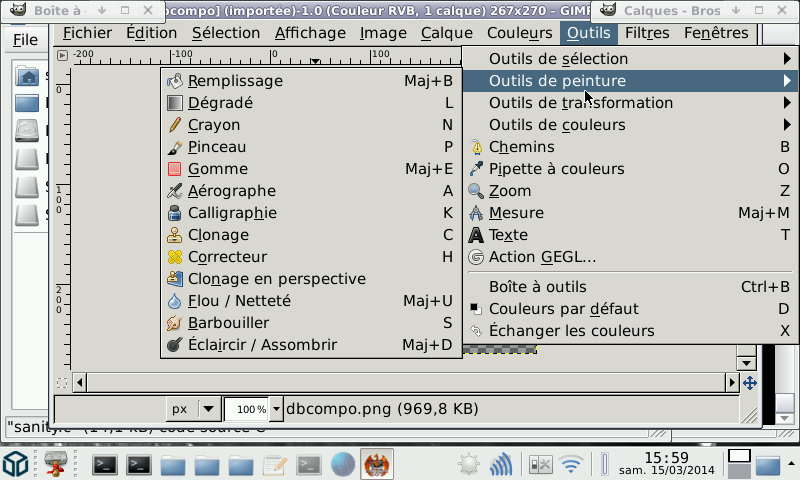Click Boîte à outils menu entry

pos(537,287)
